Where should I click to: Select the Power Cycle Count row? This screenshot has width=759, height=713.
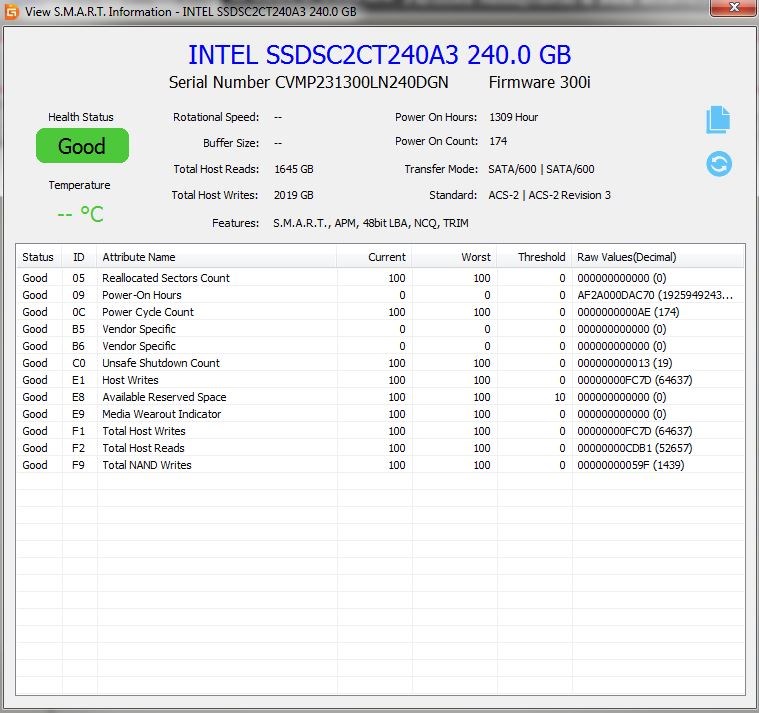point(380,312)
